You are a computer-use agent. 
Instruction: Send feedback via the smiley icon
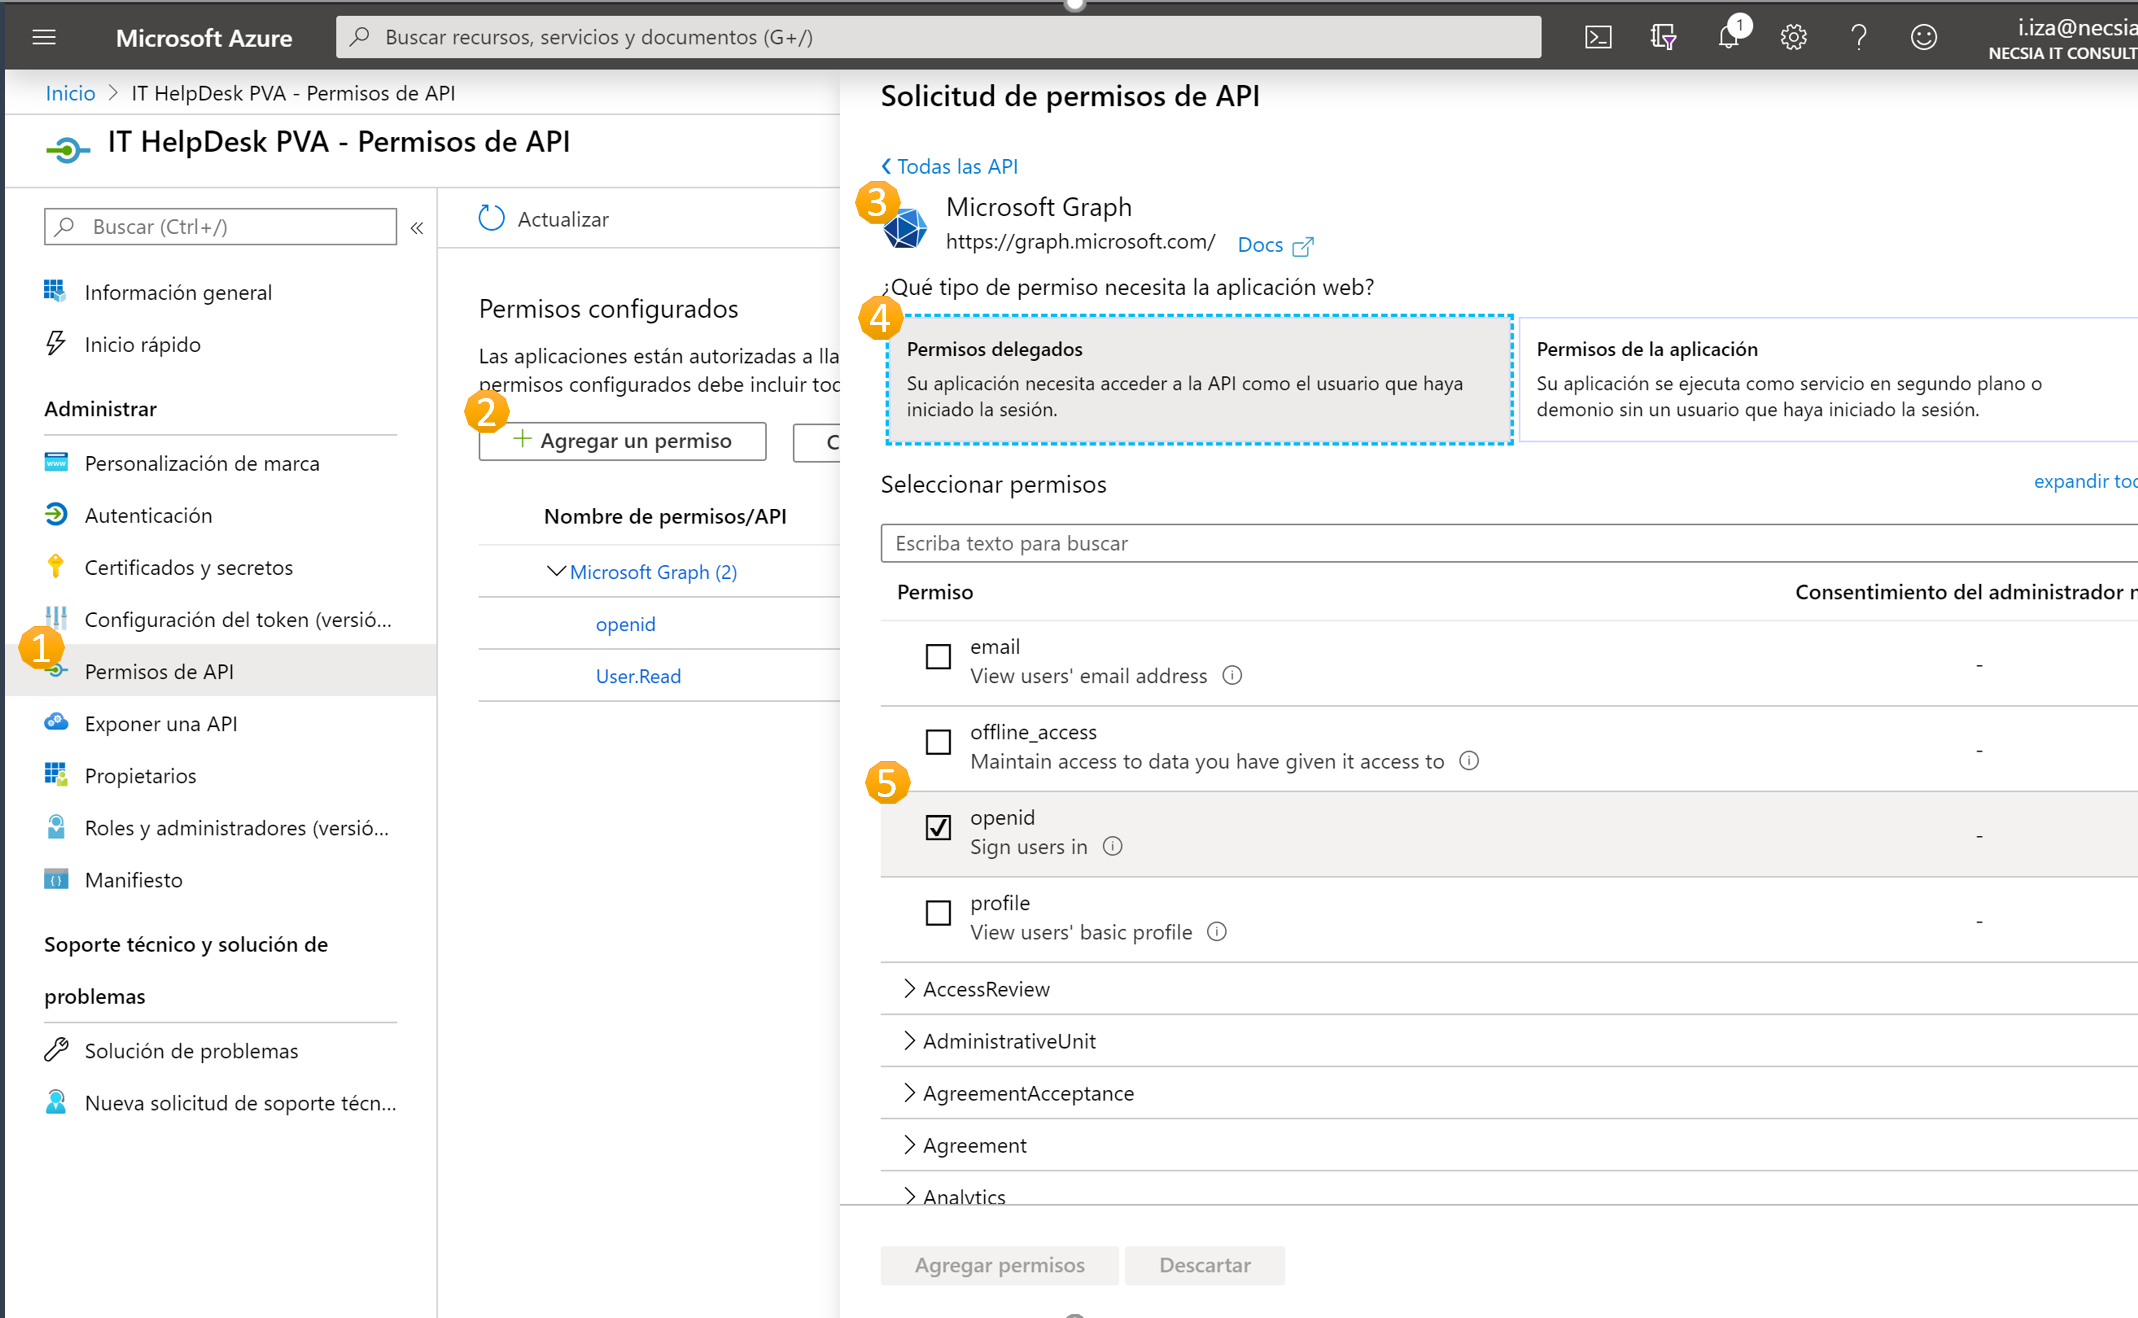(x=1923, y=36)
